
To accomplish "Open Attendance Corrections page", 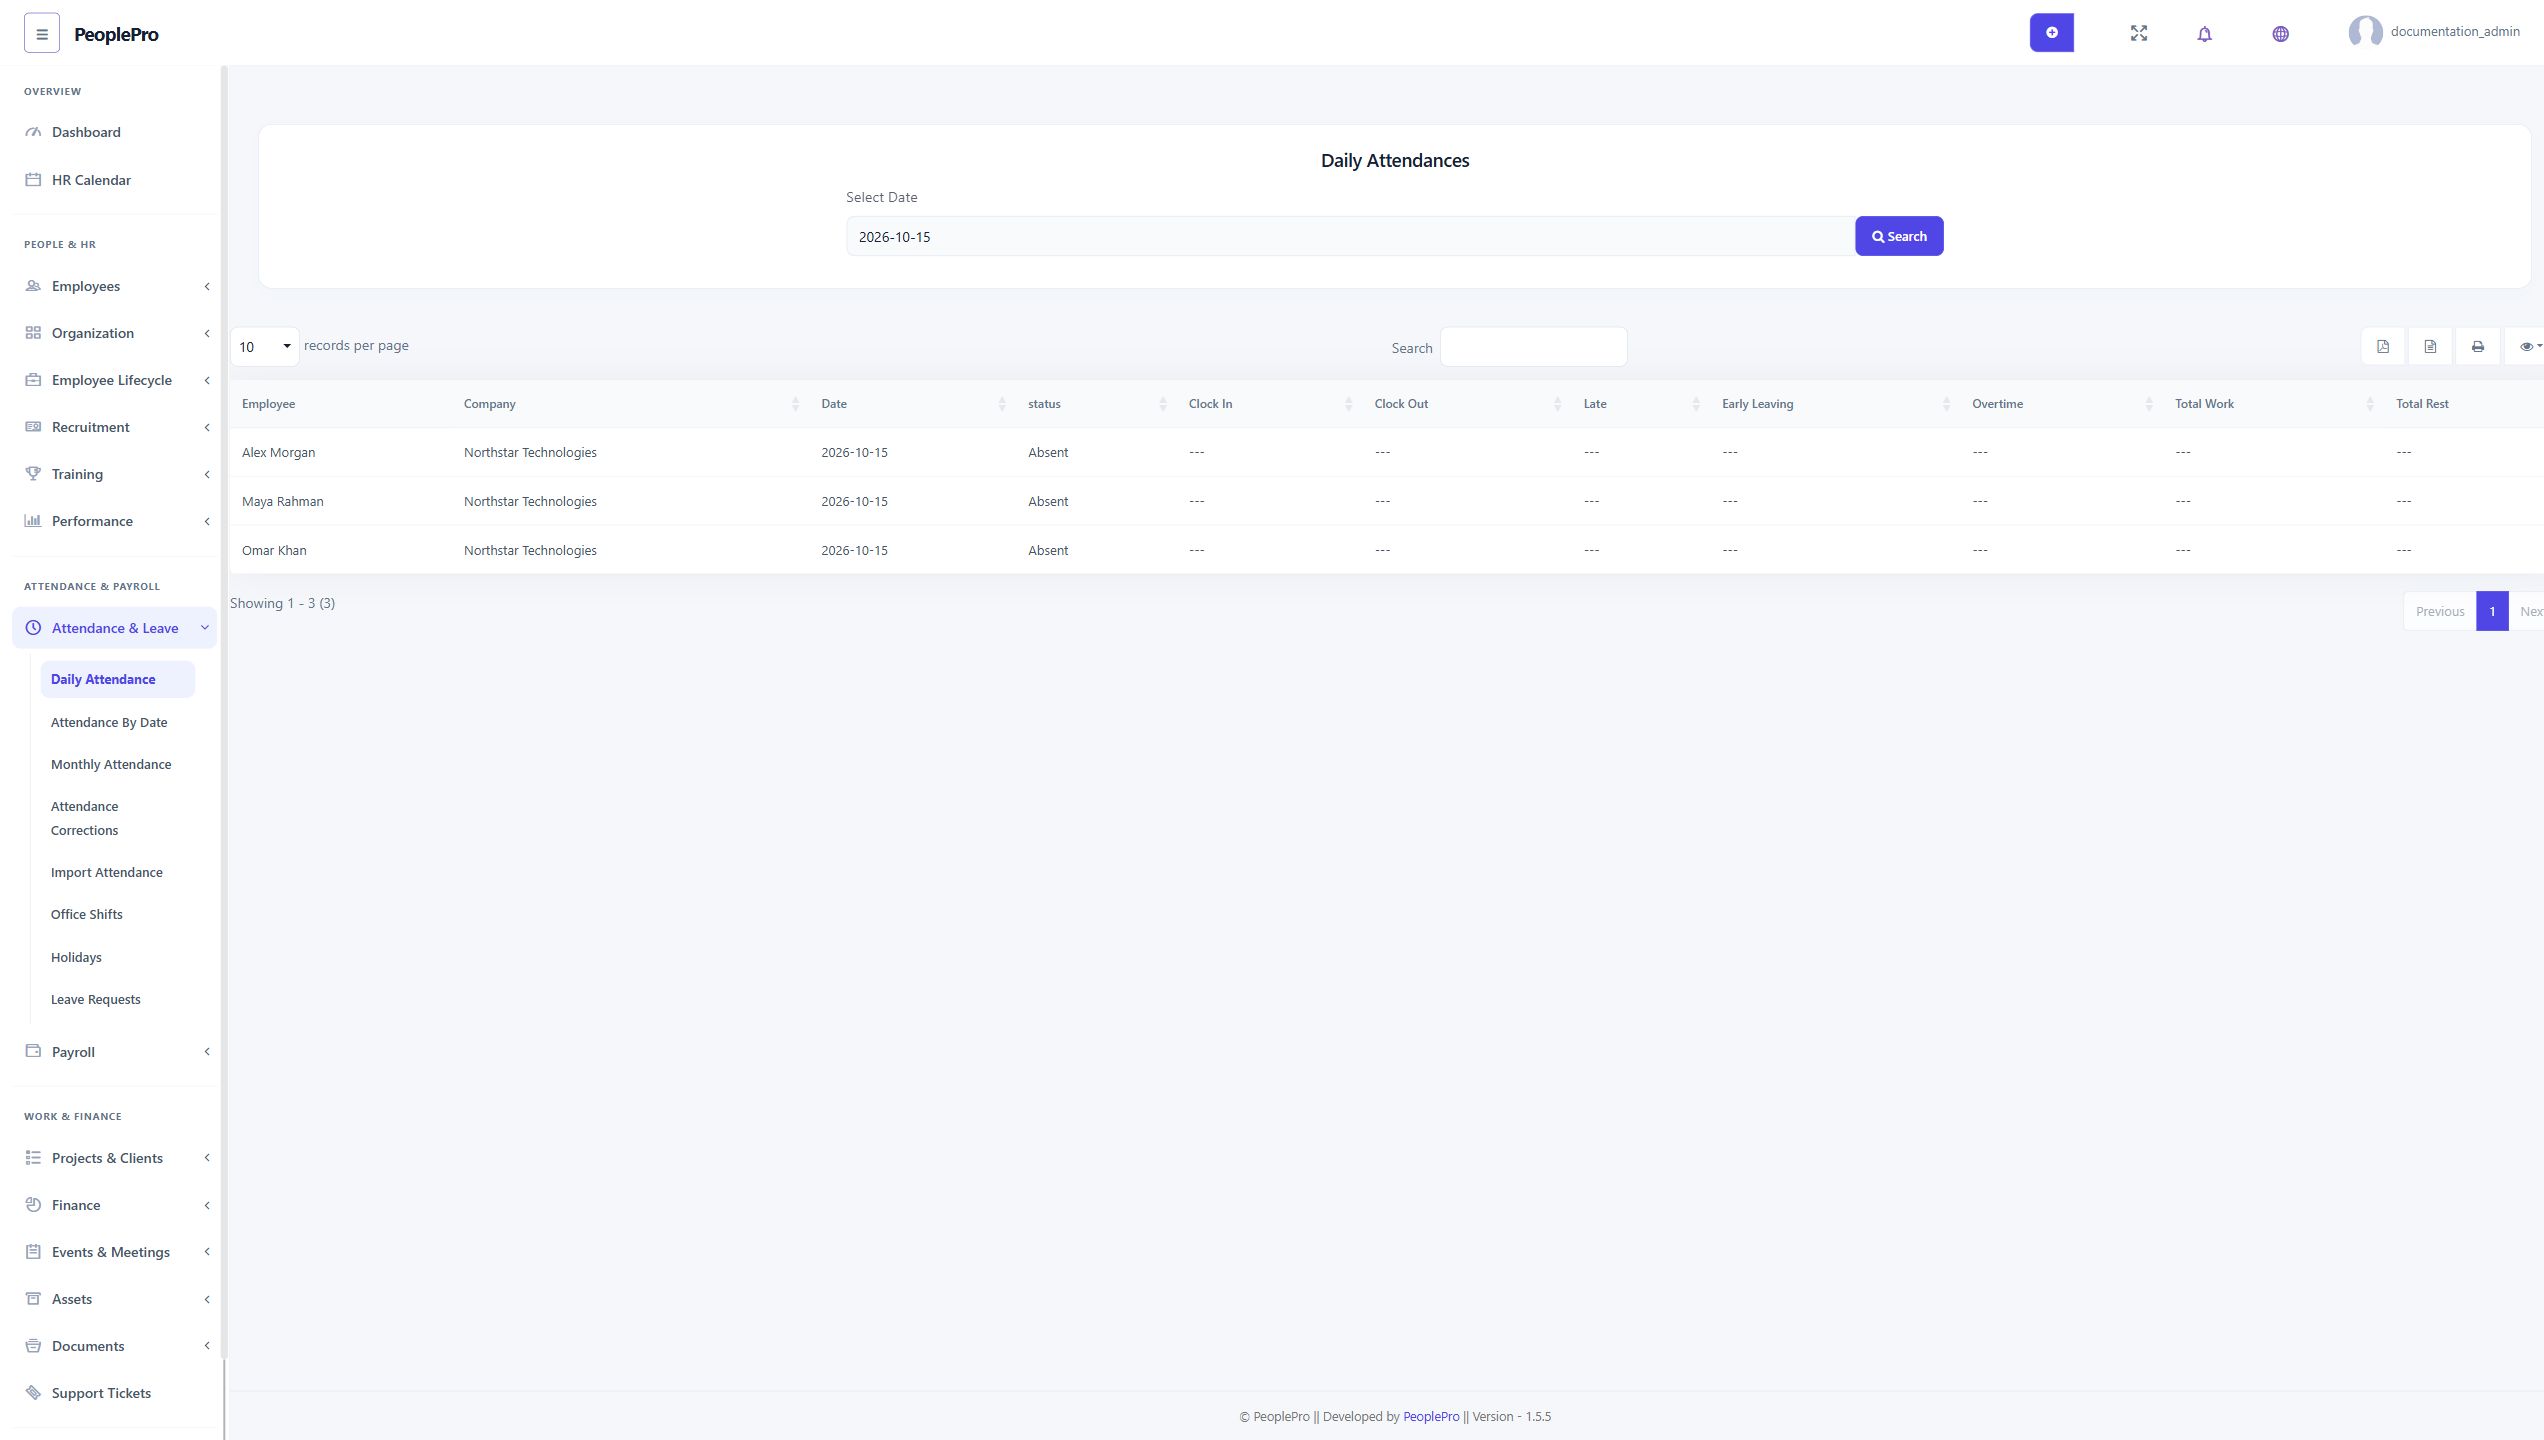I will click(85, 818).
